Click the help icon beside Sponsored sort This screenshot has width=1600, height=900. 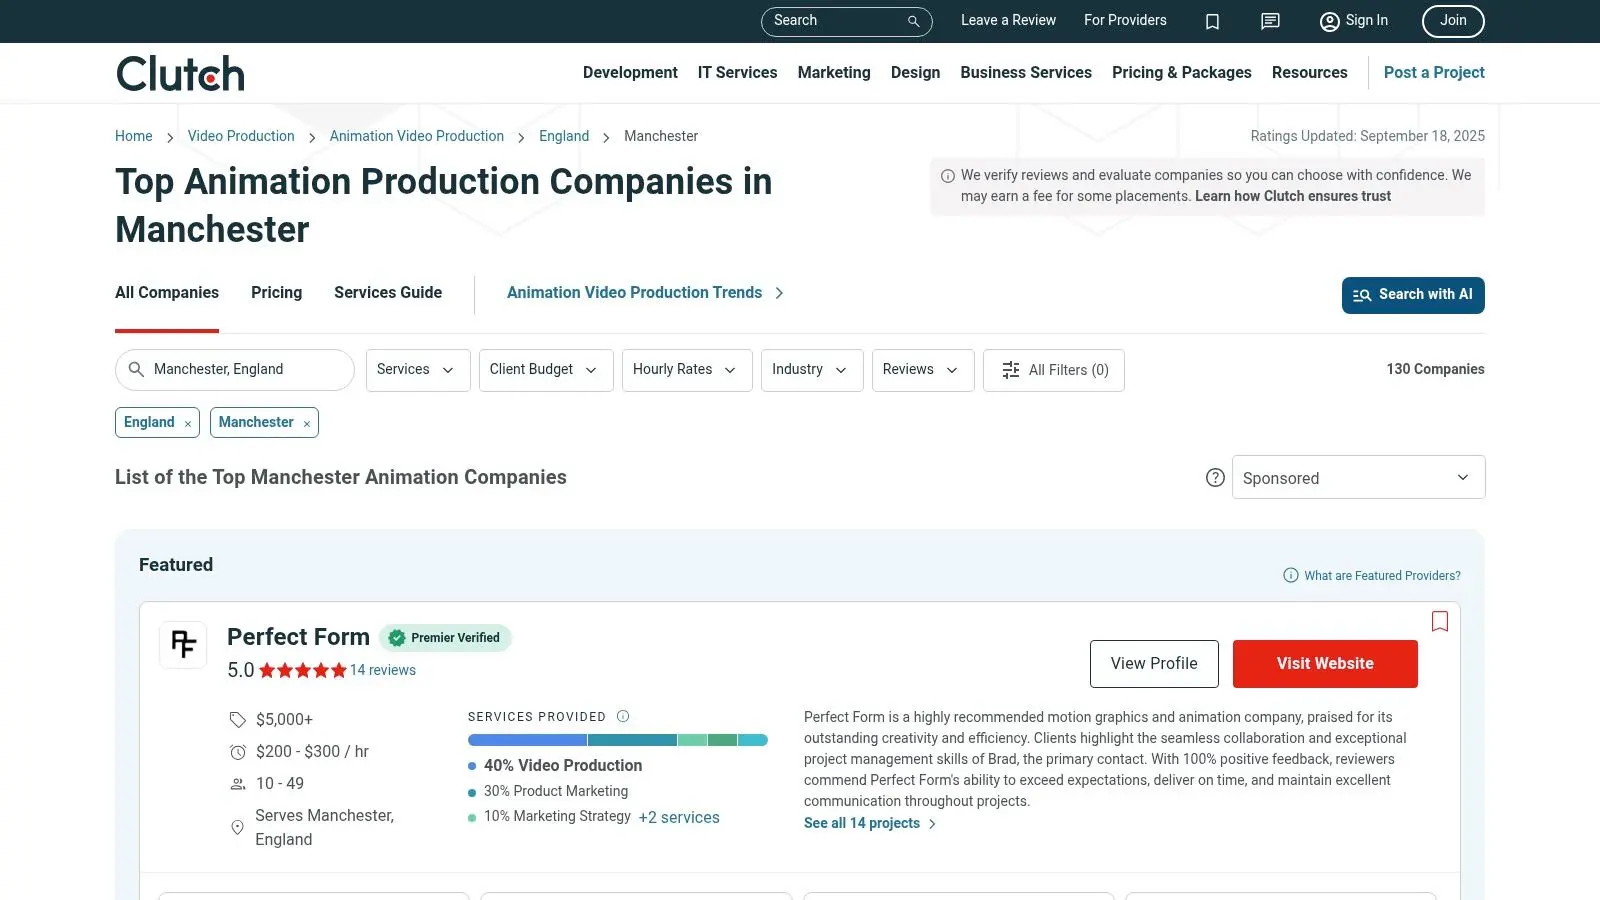(1215, 478)
